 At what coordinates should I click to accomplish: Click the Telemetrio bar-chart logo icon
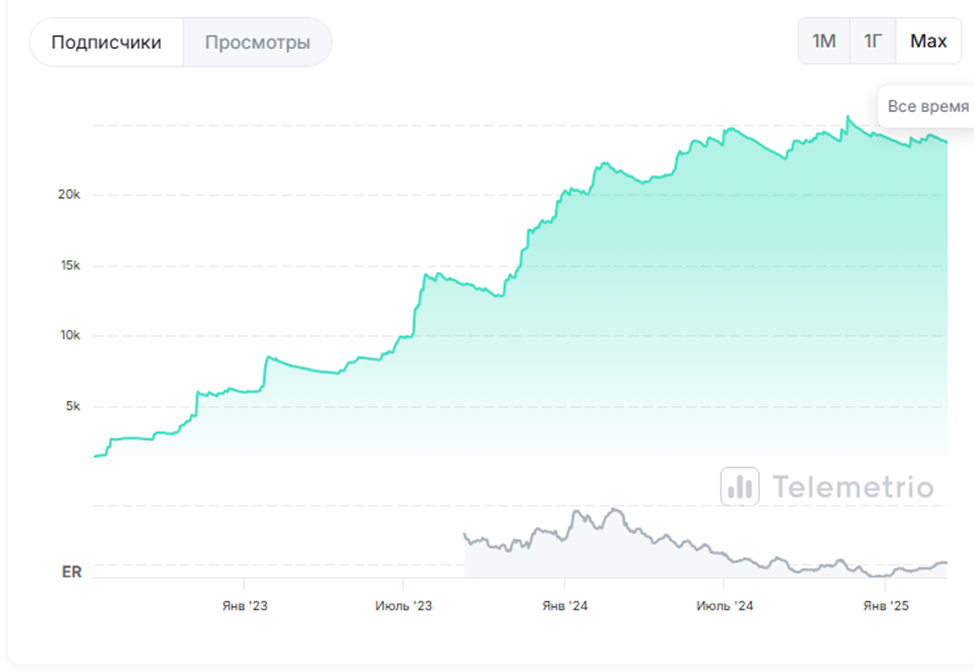click(x=739, y=486)
